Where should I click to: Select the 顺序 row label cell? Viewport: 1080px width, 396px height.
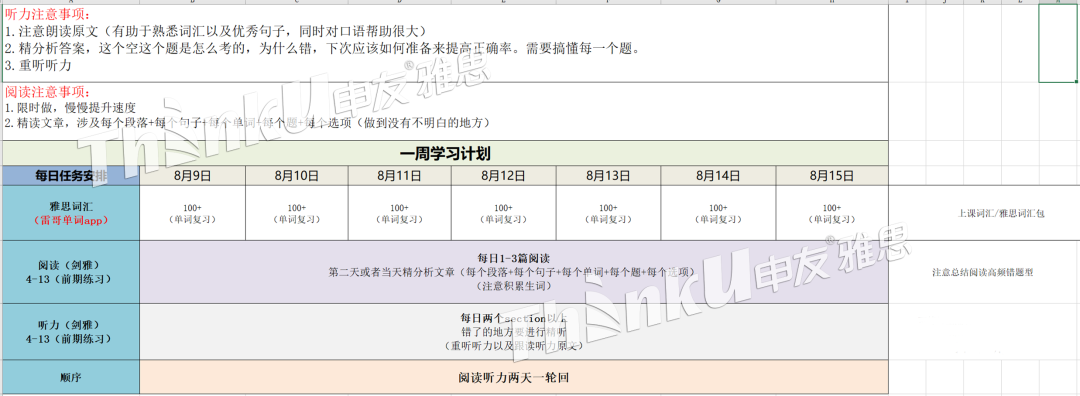point(71,377)
